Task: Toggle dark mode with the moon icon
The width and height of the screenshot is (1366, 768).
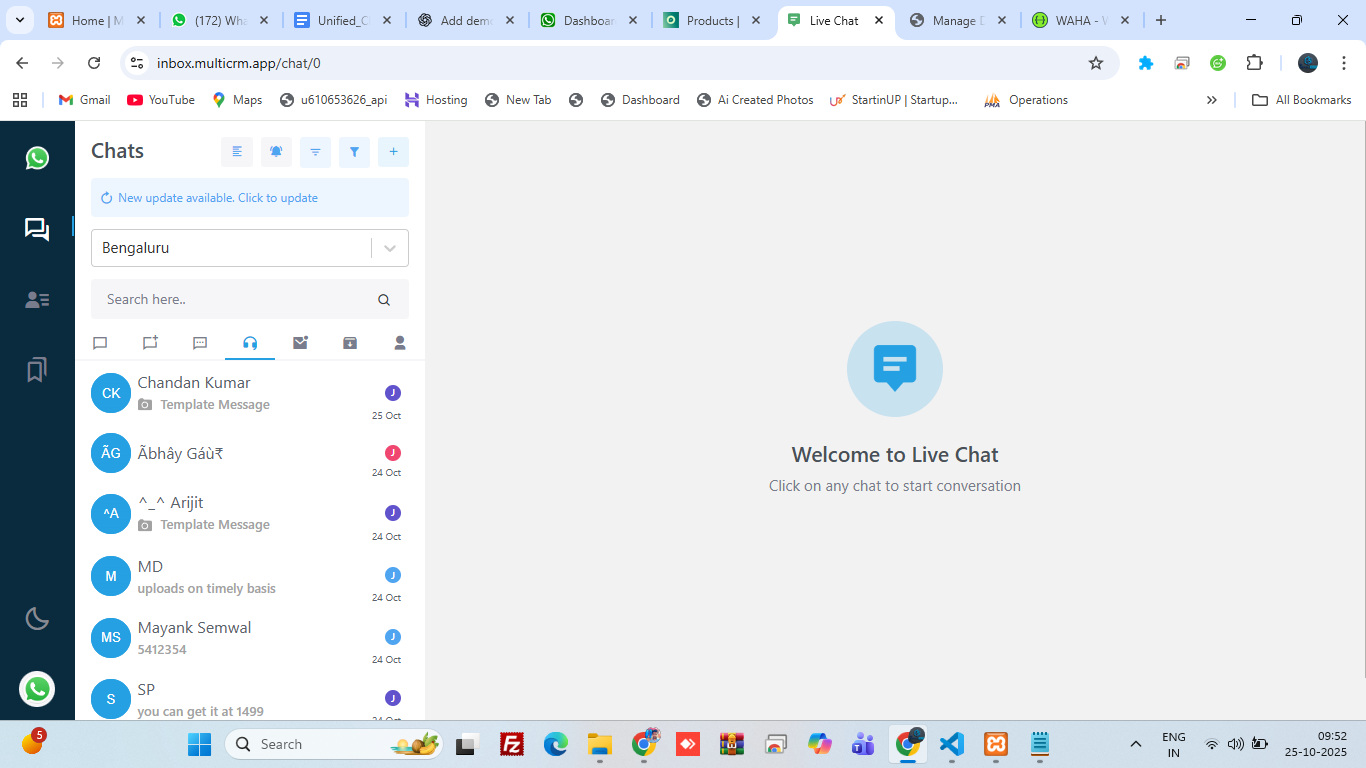Action: pos(37,618)
